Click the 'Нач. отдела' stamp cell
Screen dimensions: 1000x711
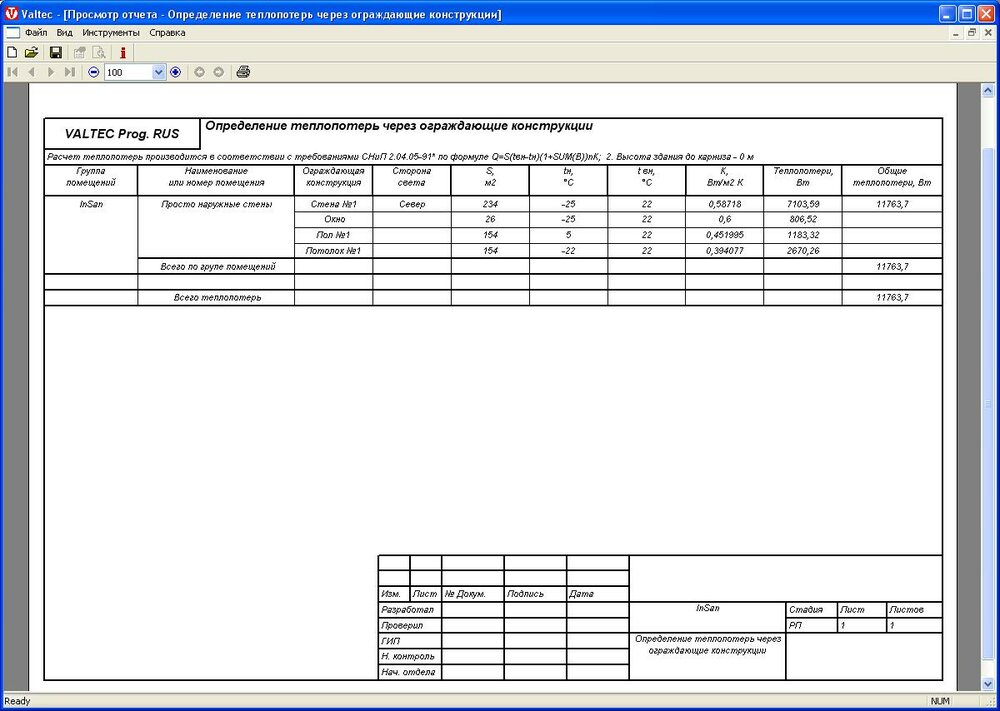[x=409, y=672]
